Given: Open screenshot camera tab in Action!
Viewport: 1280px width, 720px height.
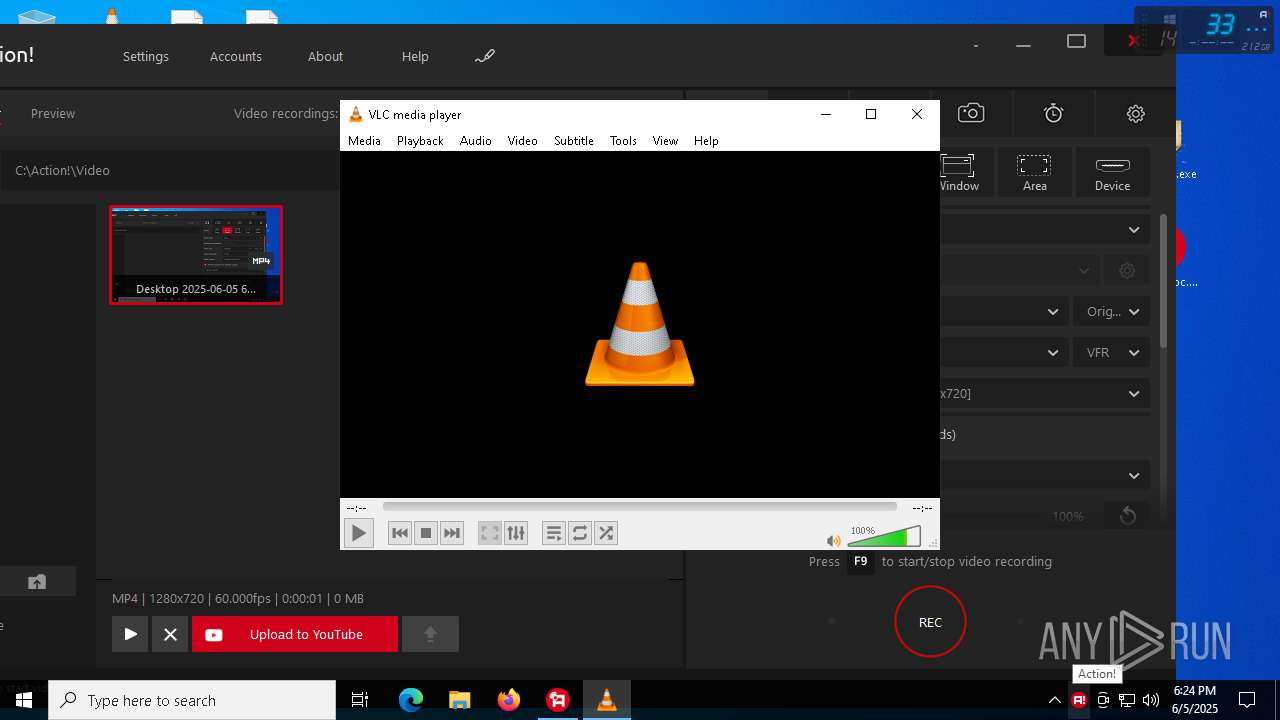Looking at the screenshot, I should (971, 113).
